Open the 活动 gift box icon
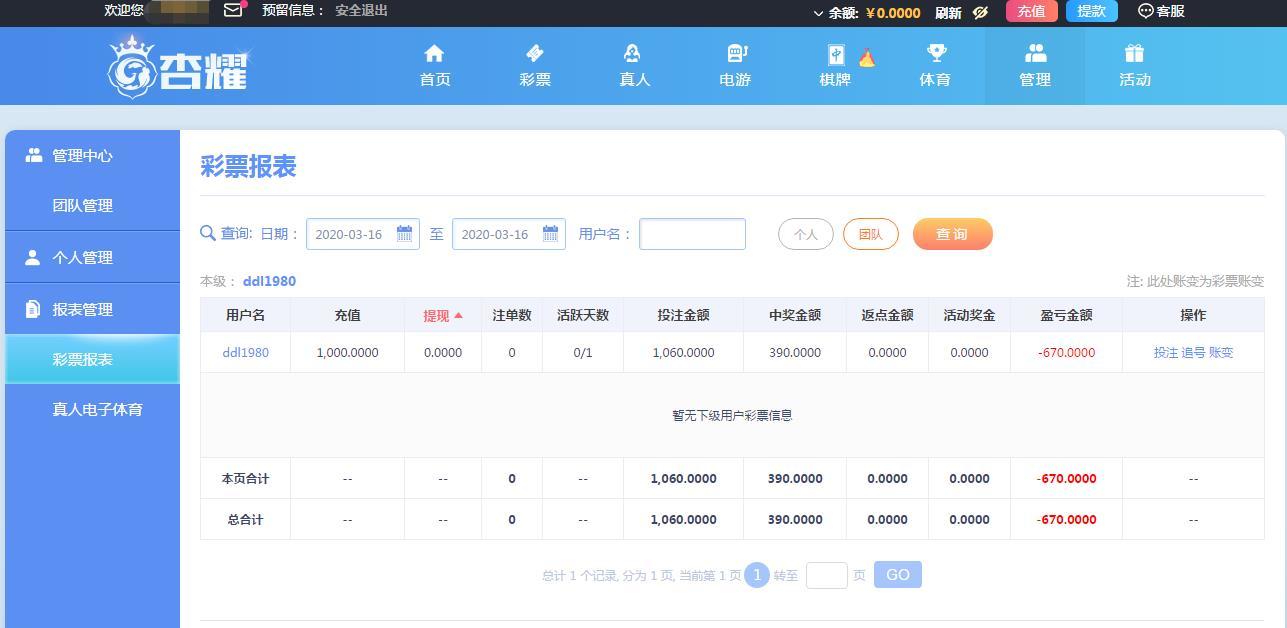 [x=1134, y=53]
